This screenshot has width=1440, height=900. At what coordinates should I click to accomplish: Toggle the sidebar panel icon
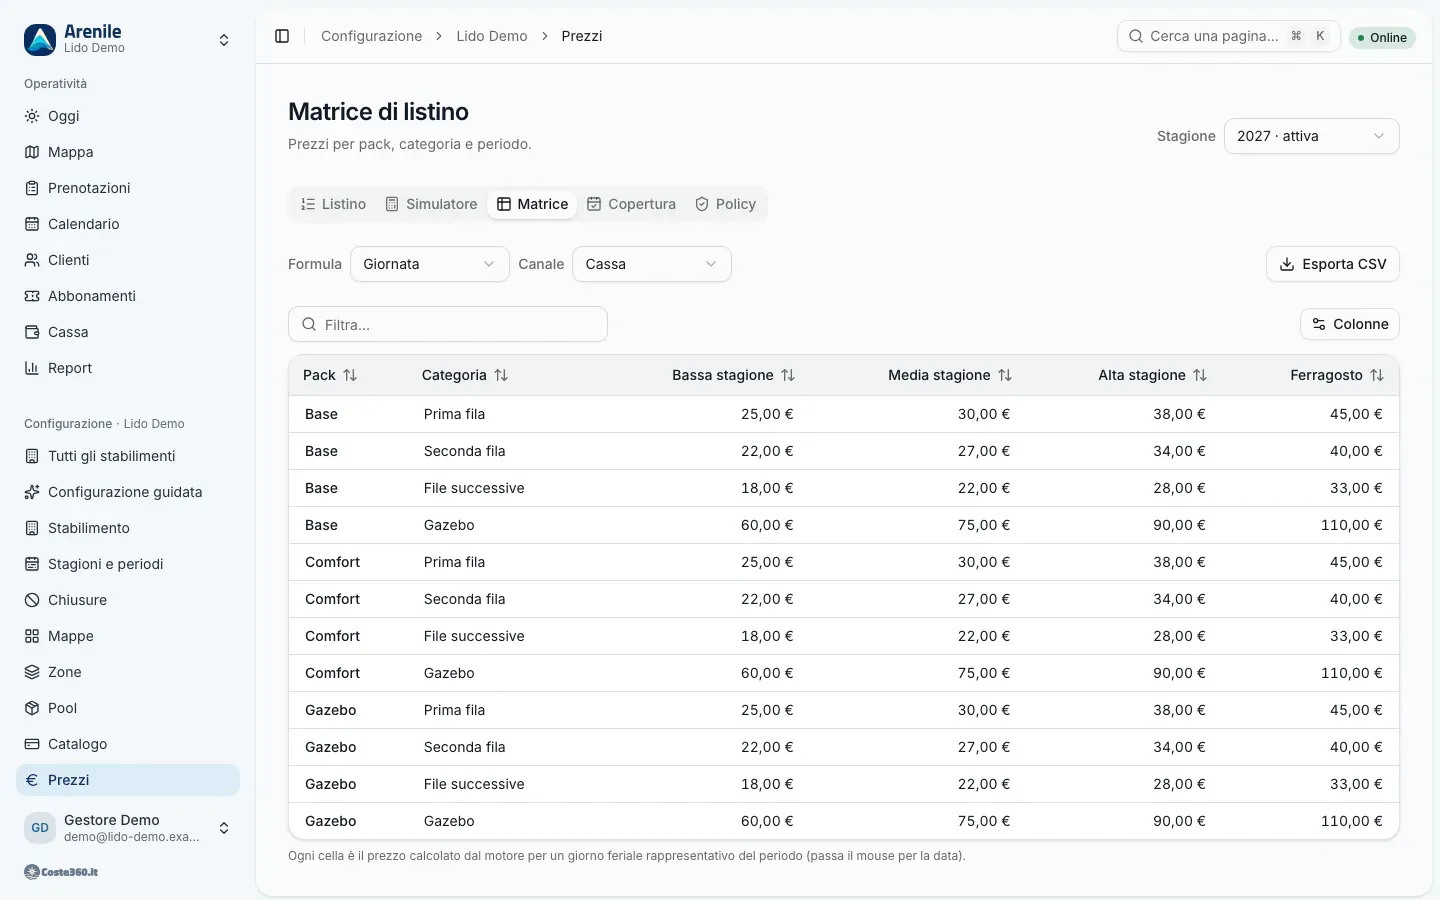point(282,36)
